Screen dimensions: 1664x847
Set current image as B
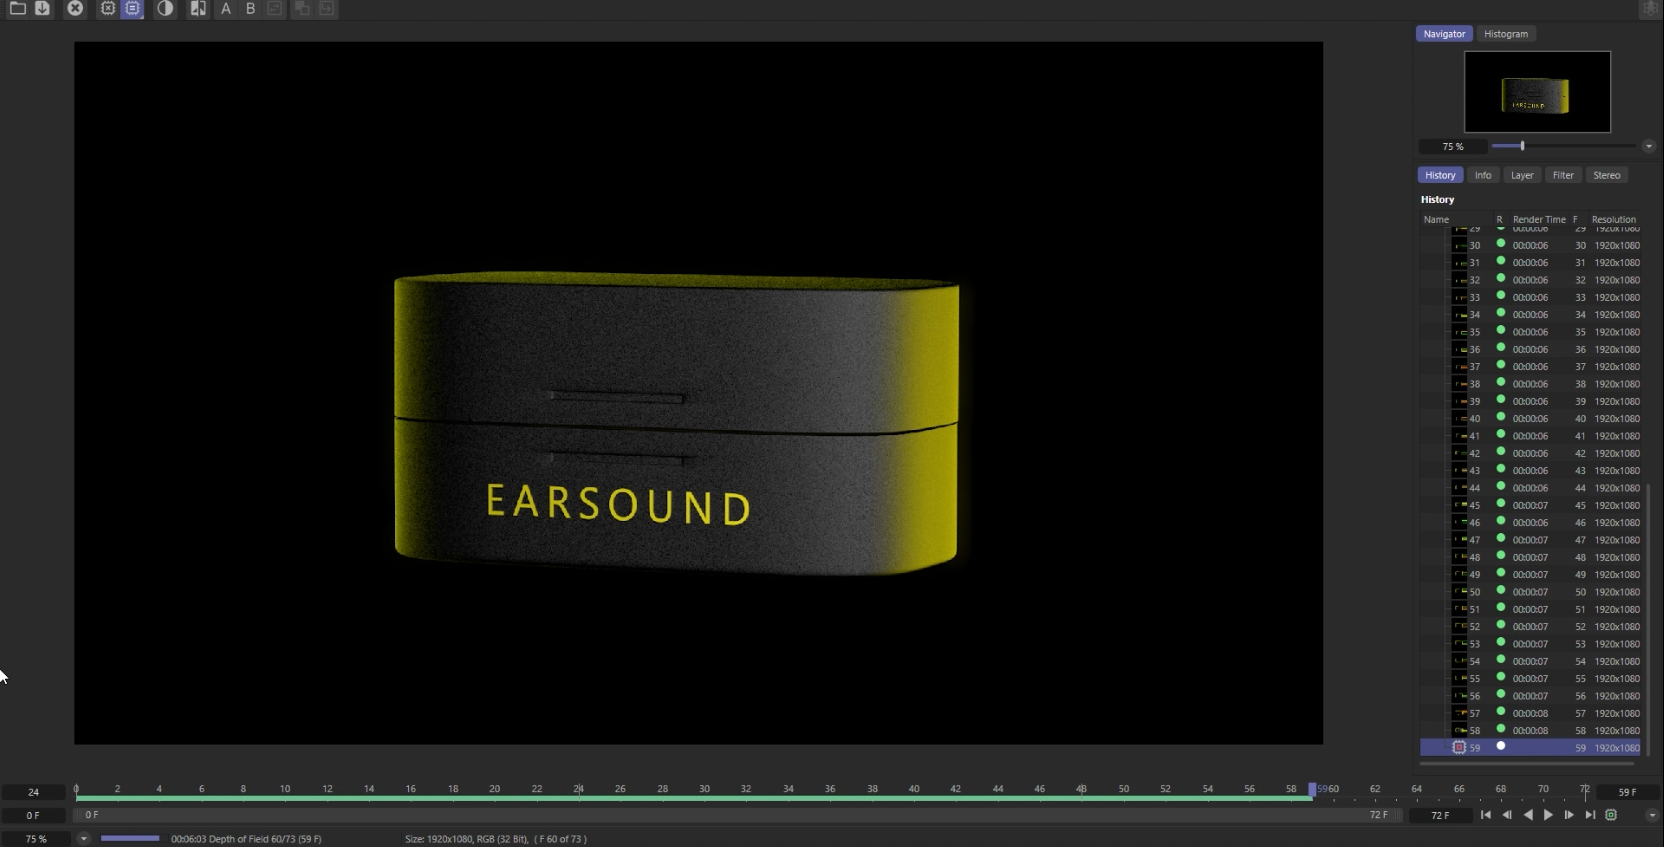click(250, 8)
